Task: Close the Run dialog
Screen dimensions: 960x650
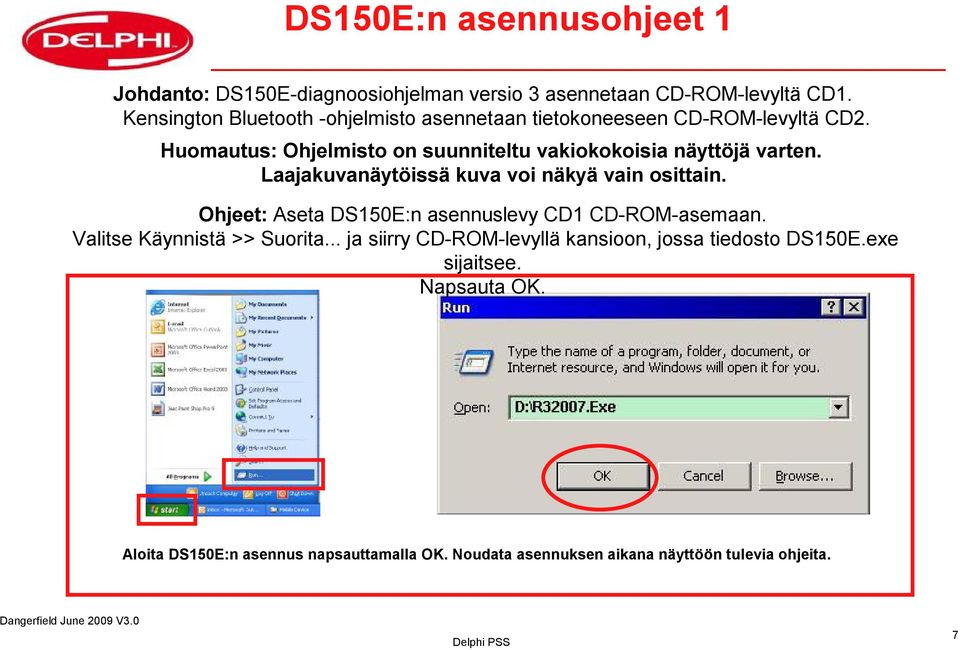Action: 853,307
